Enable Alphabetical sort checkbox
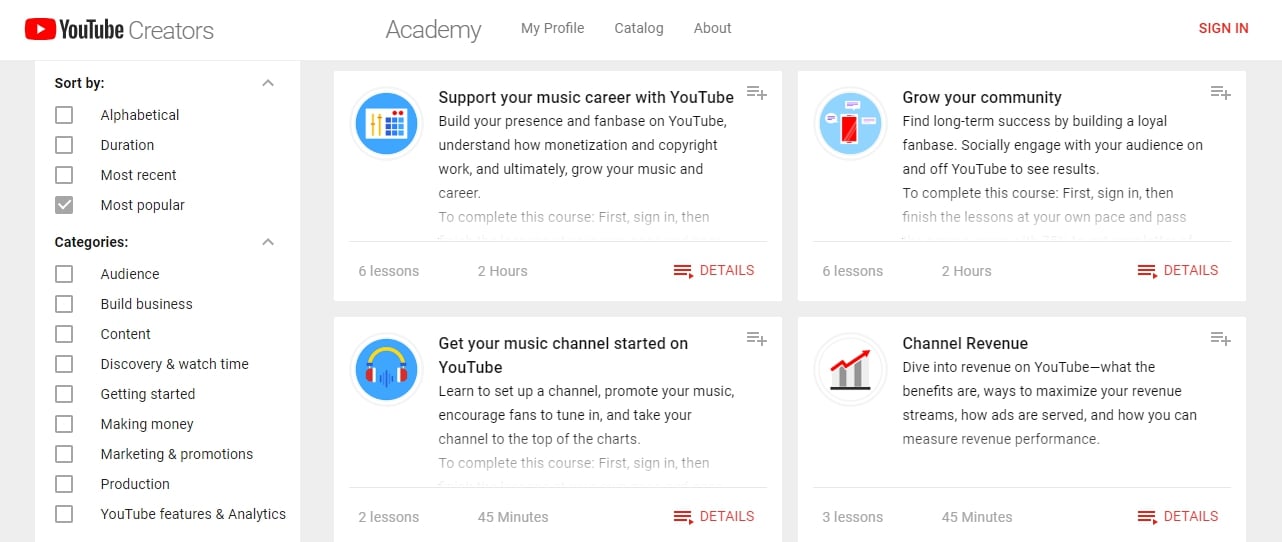 64,115
